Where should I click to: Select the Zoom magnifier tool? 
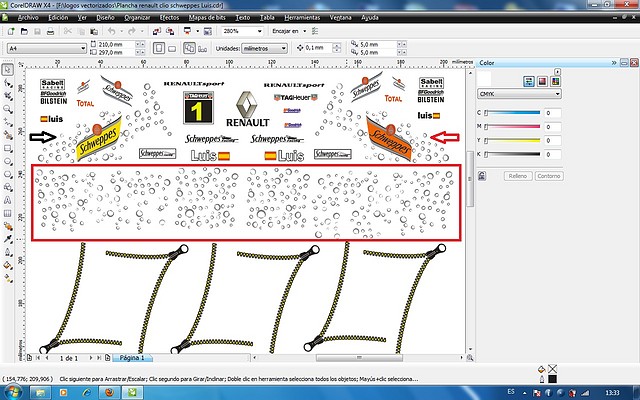tap(7, 109)
